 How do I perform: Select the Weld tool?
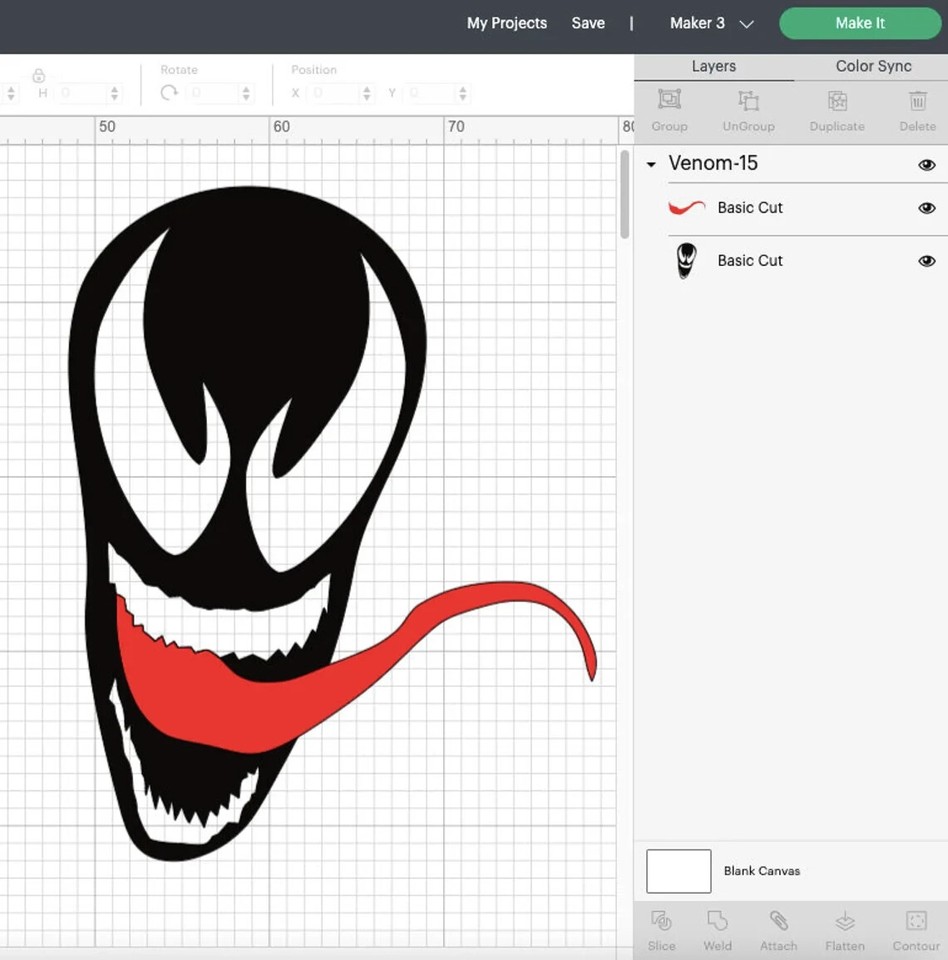(x=717, y=928)
